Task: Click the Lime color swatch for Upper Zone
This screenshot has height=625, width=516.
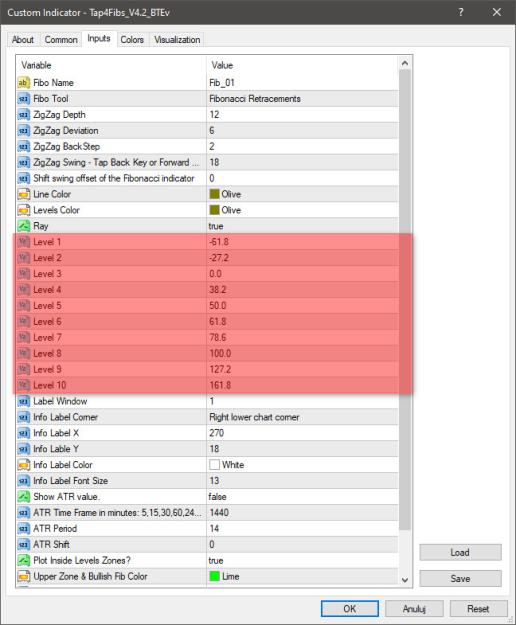Action: [214, 576]
